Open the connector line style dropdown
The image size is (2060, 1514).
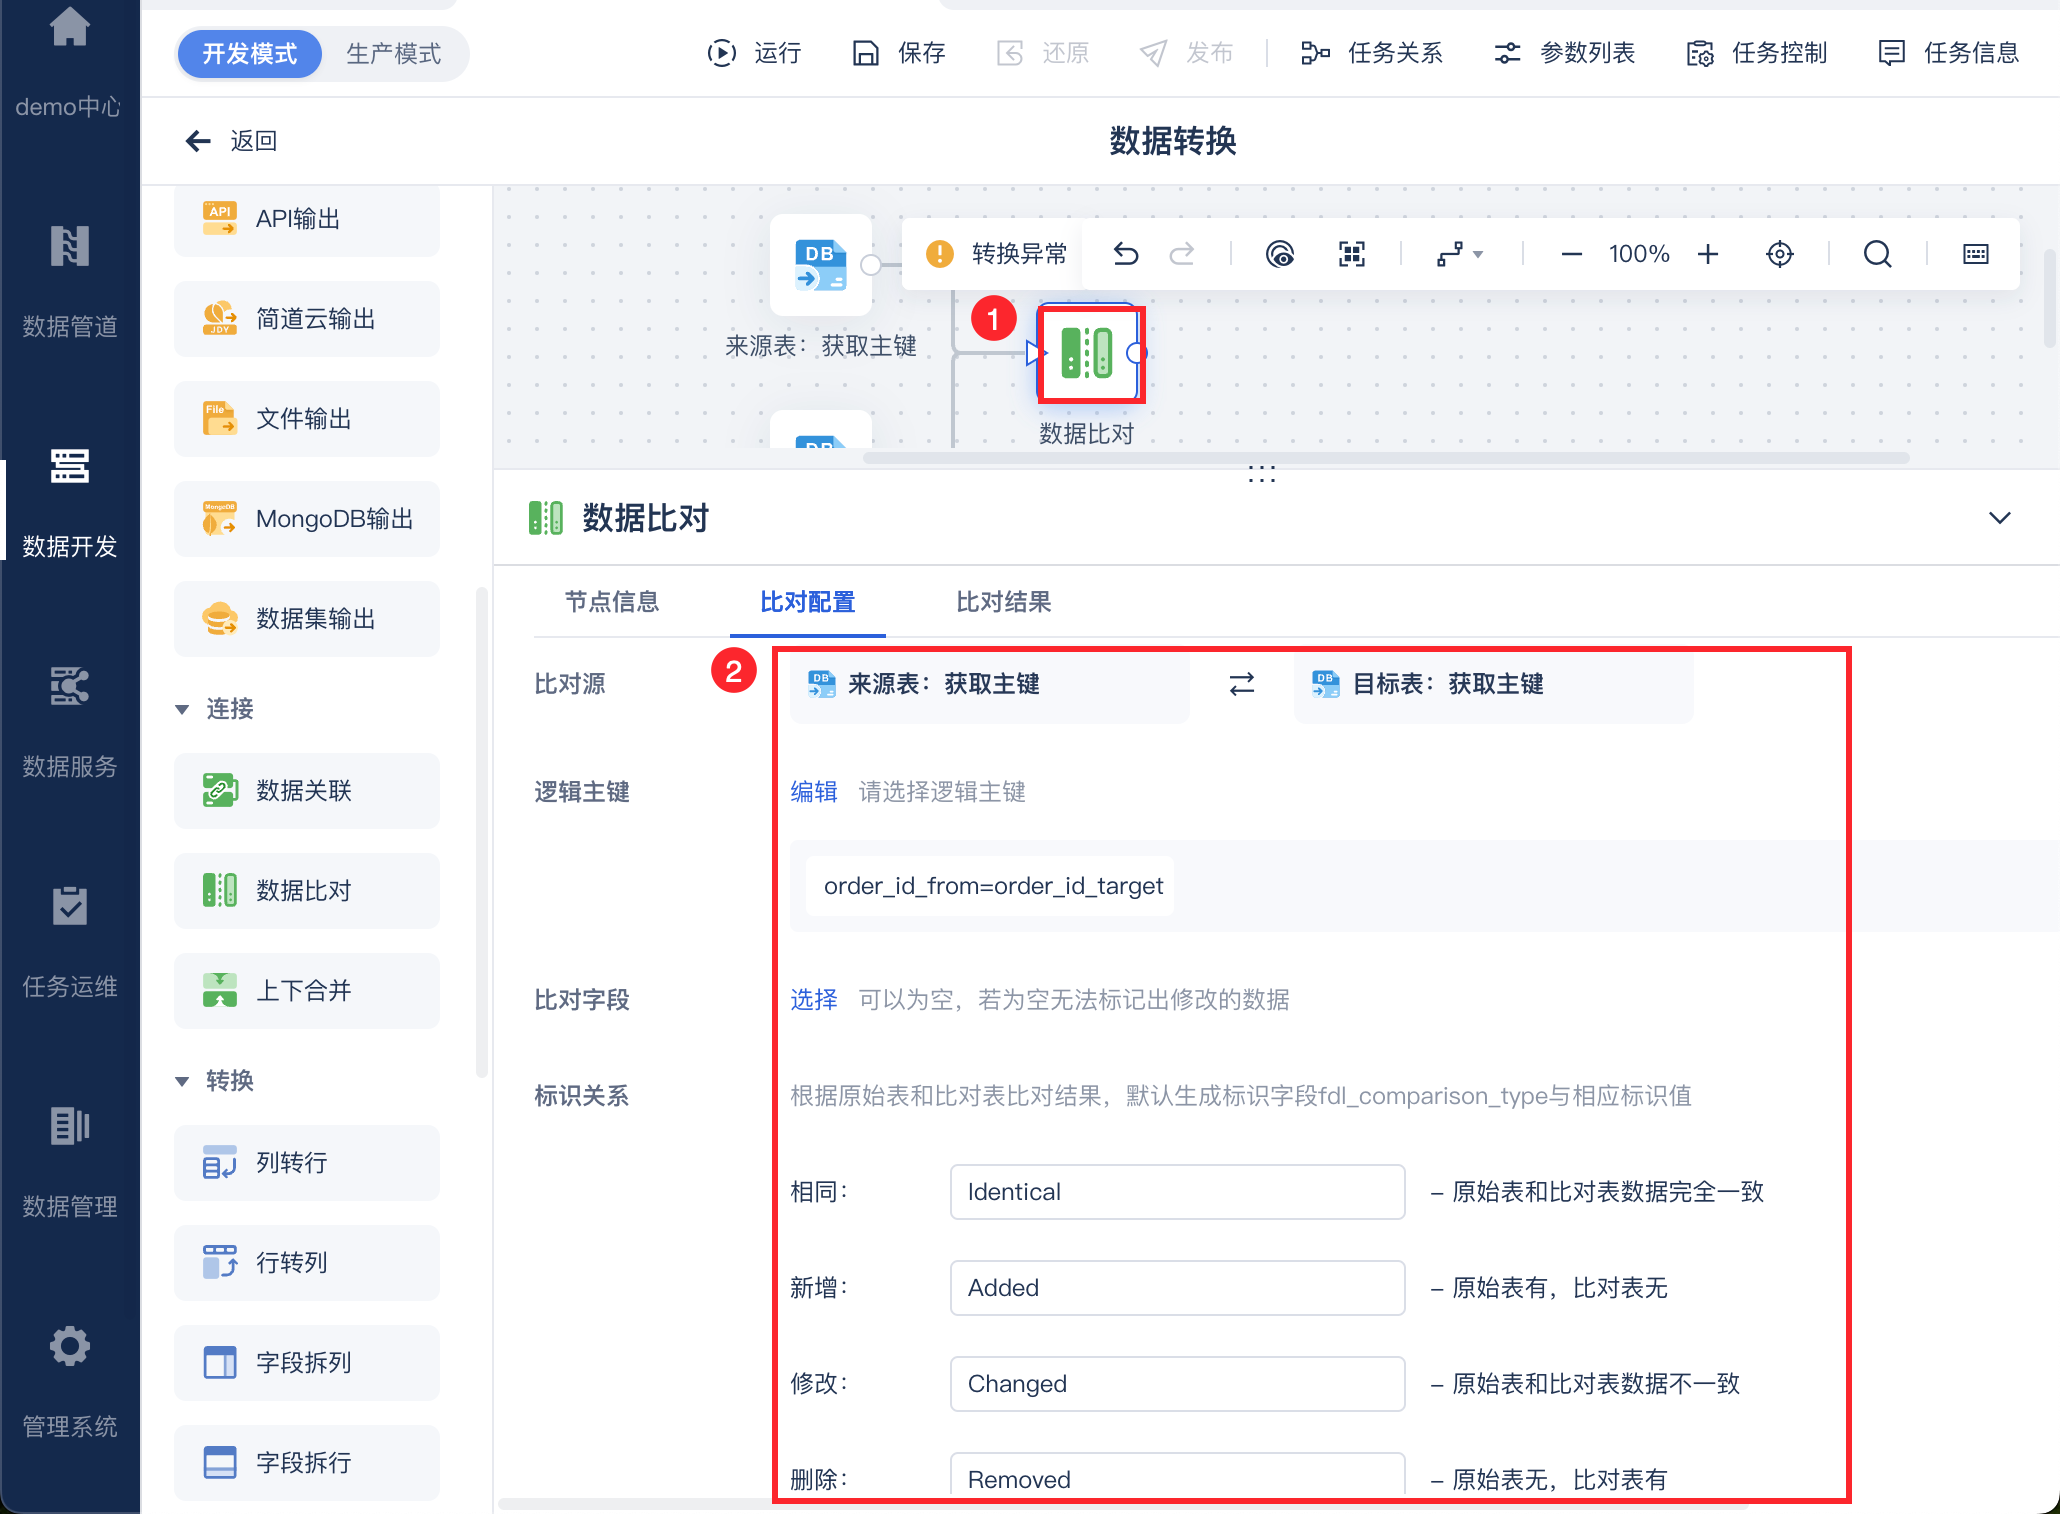tap(1460, 254)
